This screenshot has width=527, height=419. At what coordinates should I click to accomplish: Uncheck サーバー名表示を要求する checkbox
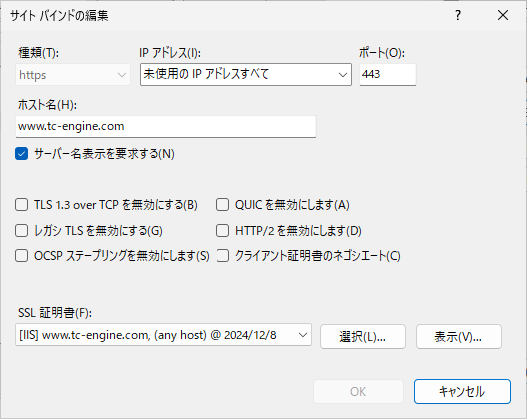coord(22,154)
